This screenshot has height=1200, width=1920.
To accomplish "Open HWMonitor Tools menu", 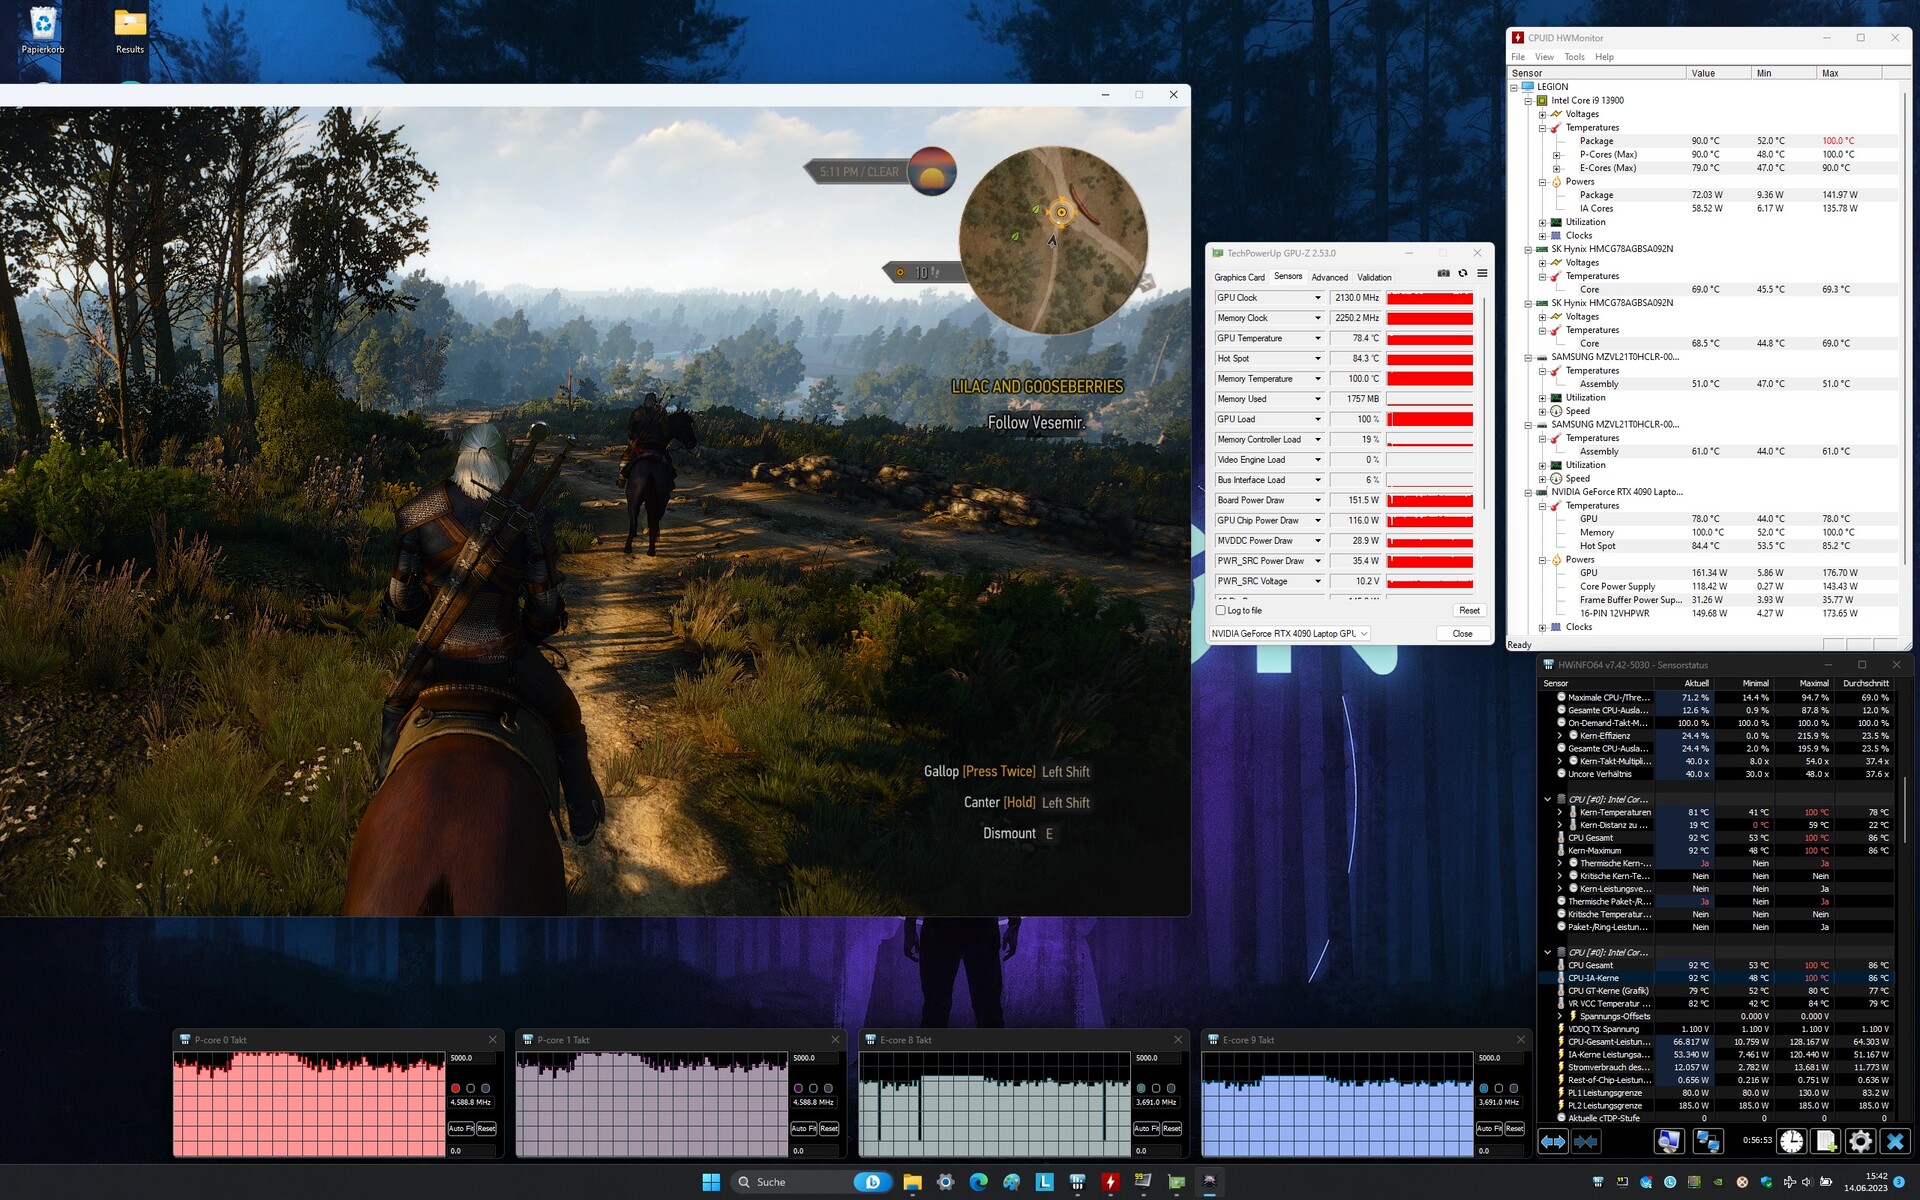I will point(1574,57).
